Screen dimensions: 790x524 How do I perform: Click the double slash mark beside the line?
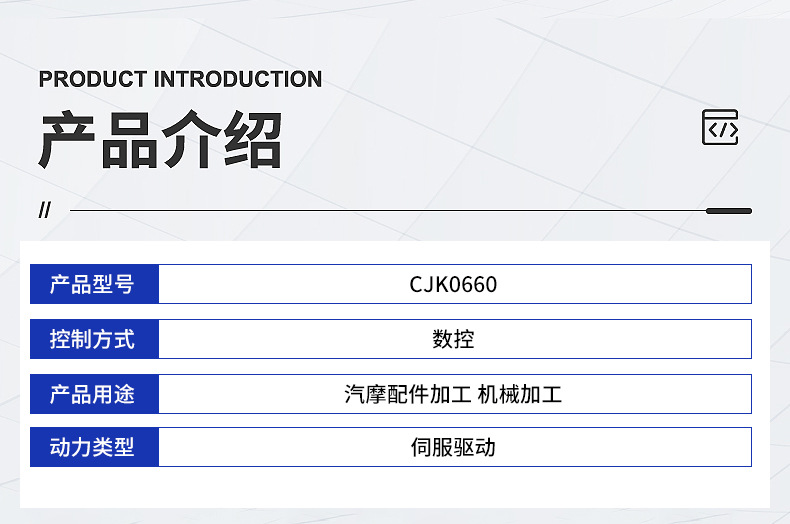(x=44, y=211)
